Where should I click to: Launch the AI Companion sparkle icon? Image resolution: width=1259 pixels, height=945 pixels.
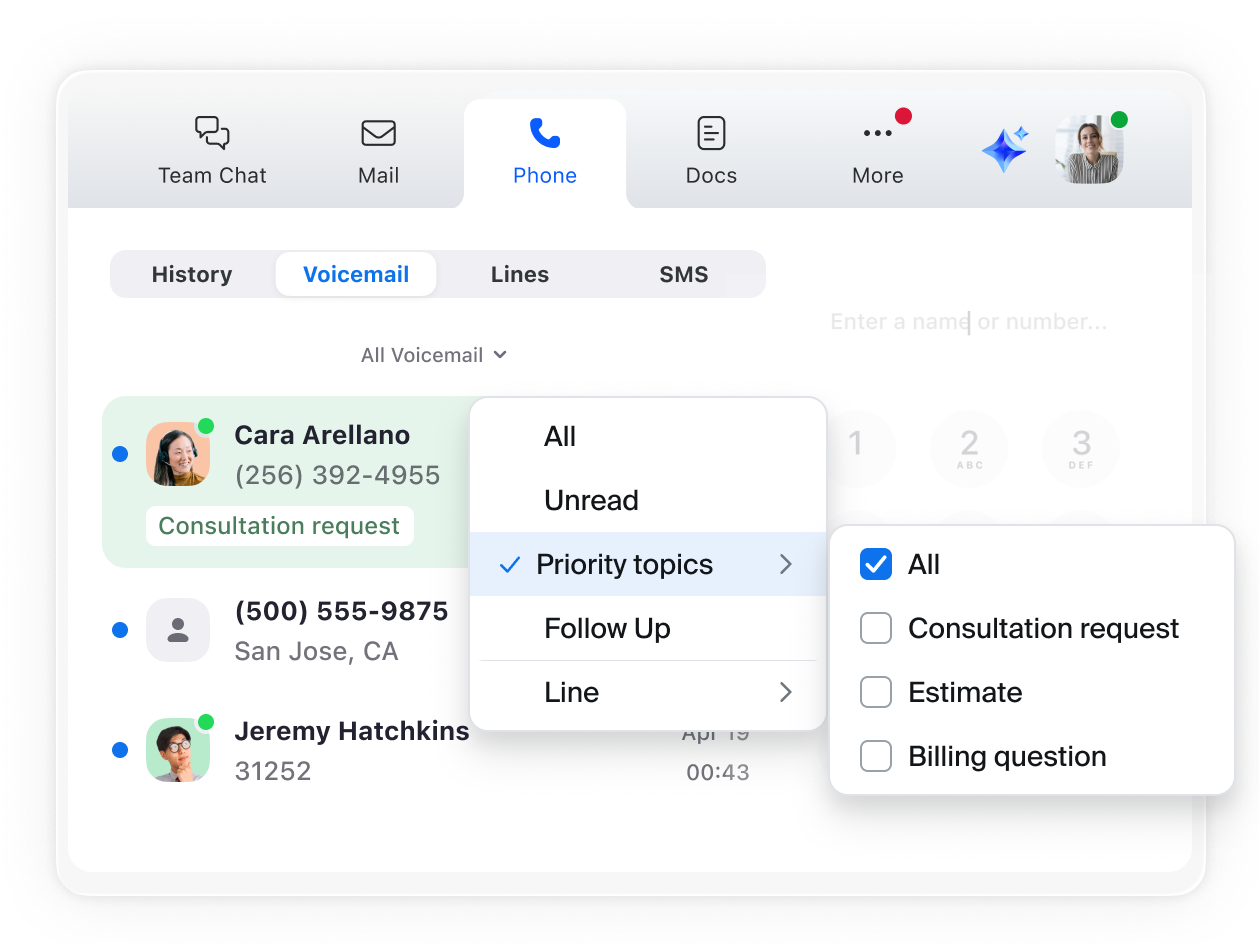1004,147
